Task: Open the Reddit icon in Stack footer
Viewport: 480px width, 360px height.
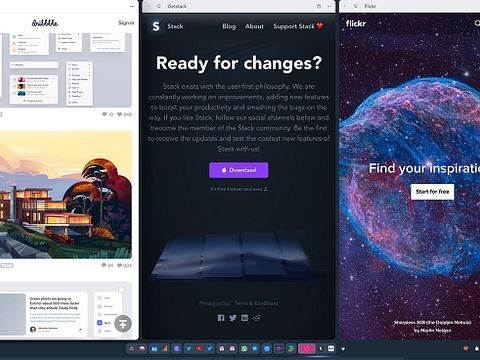Action: (256, 318)
